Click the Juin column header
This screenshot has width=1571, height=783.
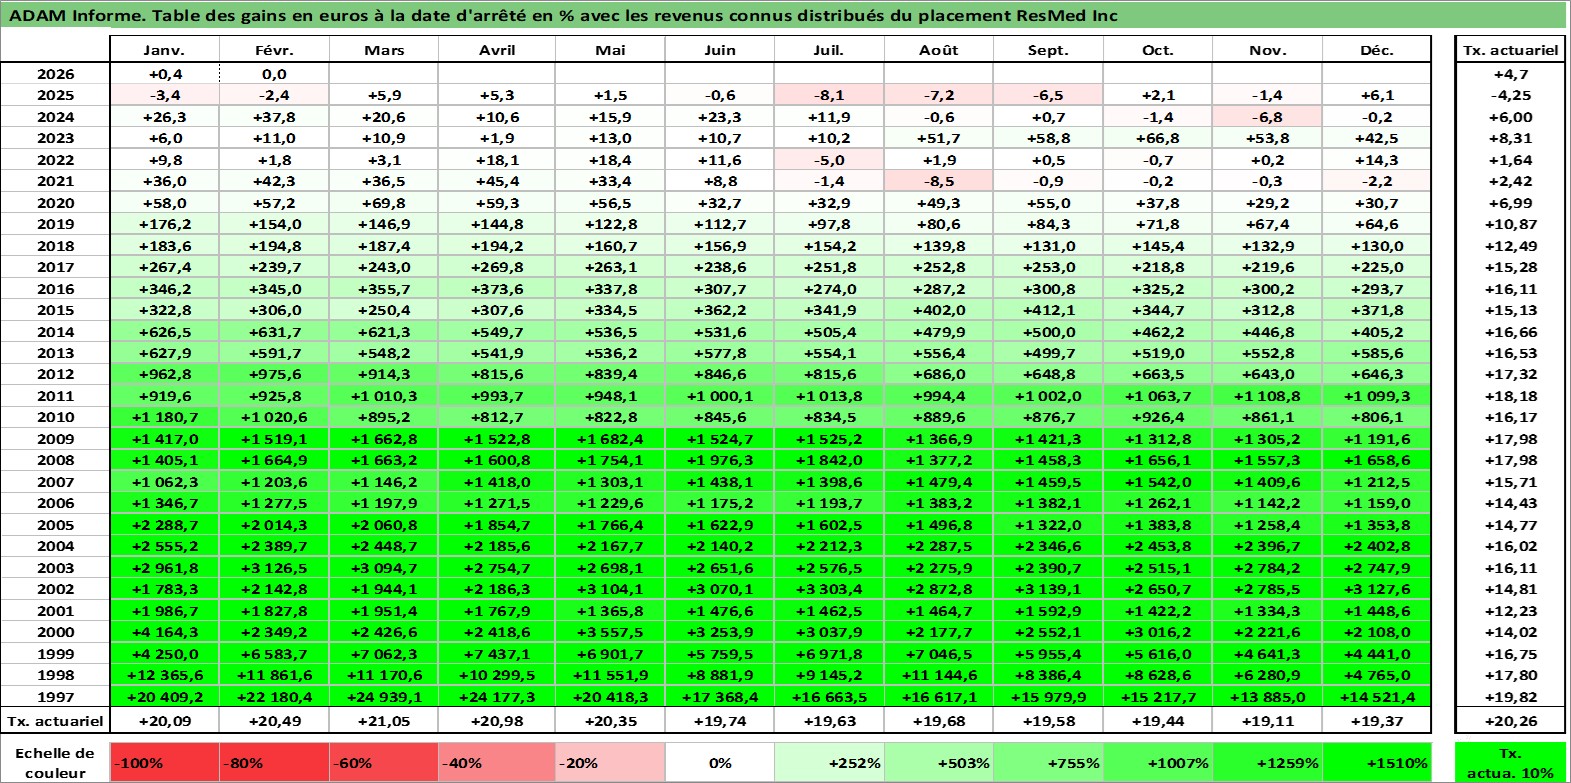(x=720, y=50)
